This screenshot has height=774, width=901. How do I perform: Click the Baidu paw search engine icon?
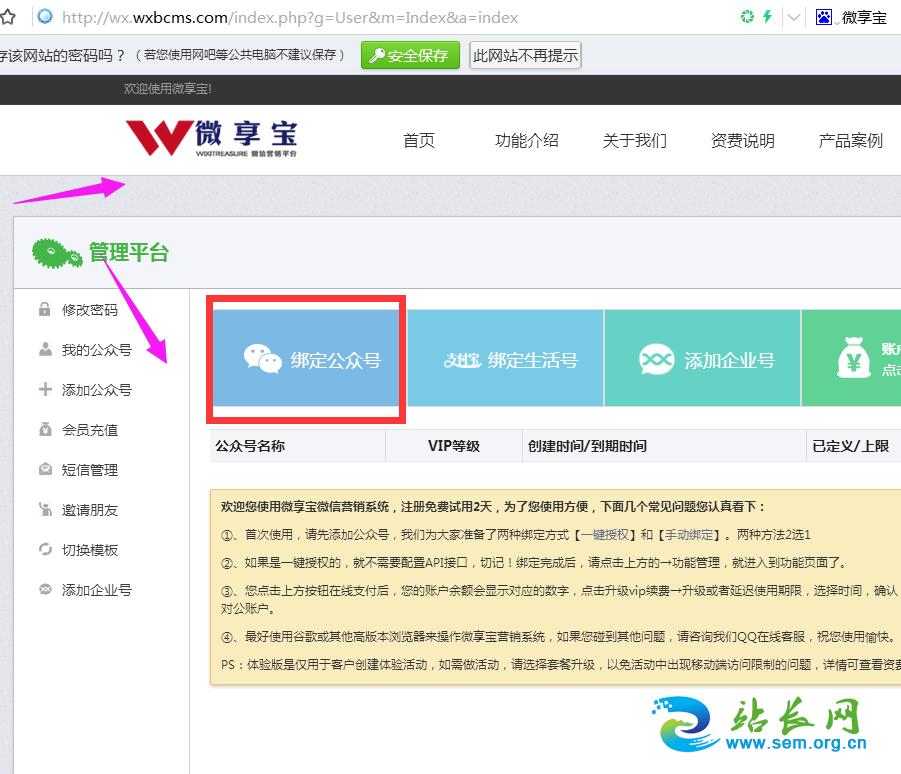(823, 17)
